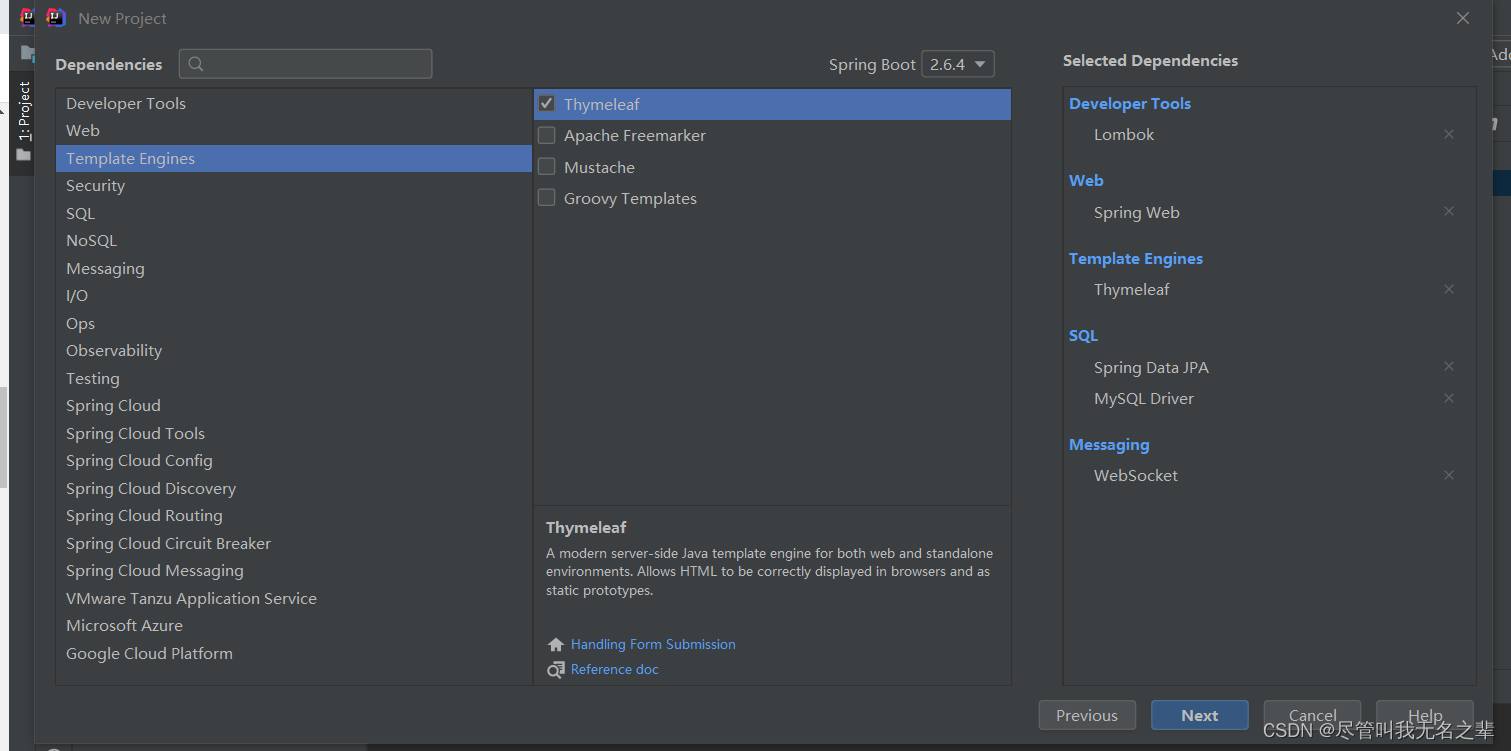Select Spring Cloud category
The image size is (1511, 751).
[294, 405]
